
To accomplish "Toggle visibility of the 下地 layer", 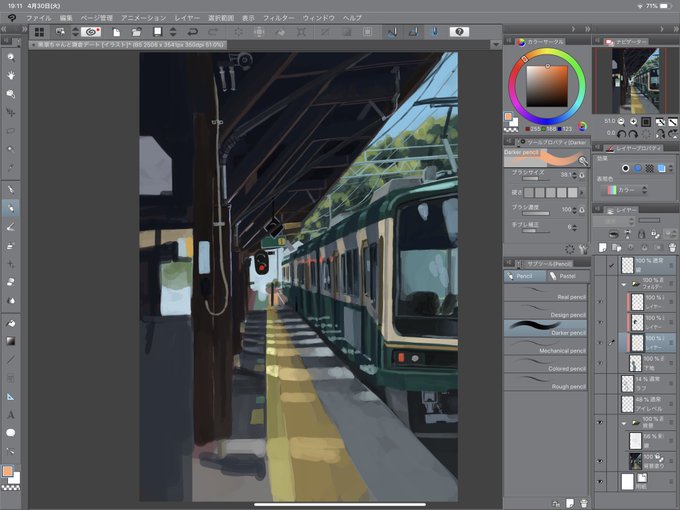I will tap(600, 363).
